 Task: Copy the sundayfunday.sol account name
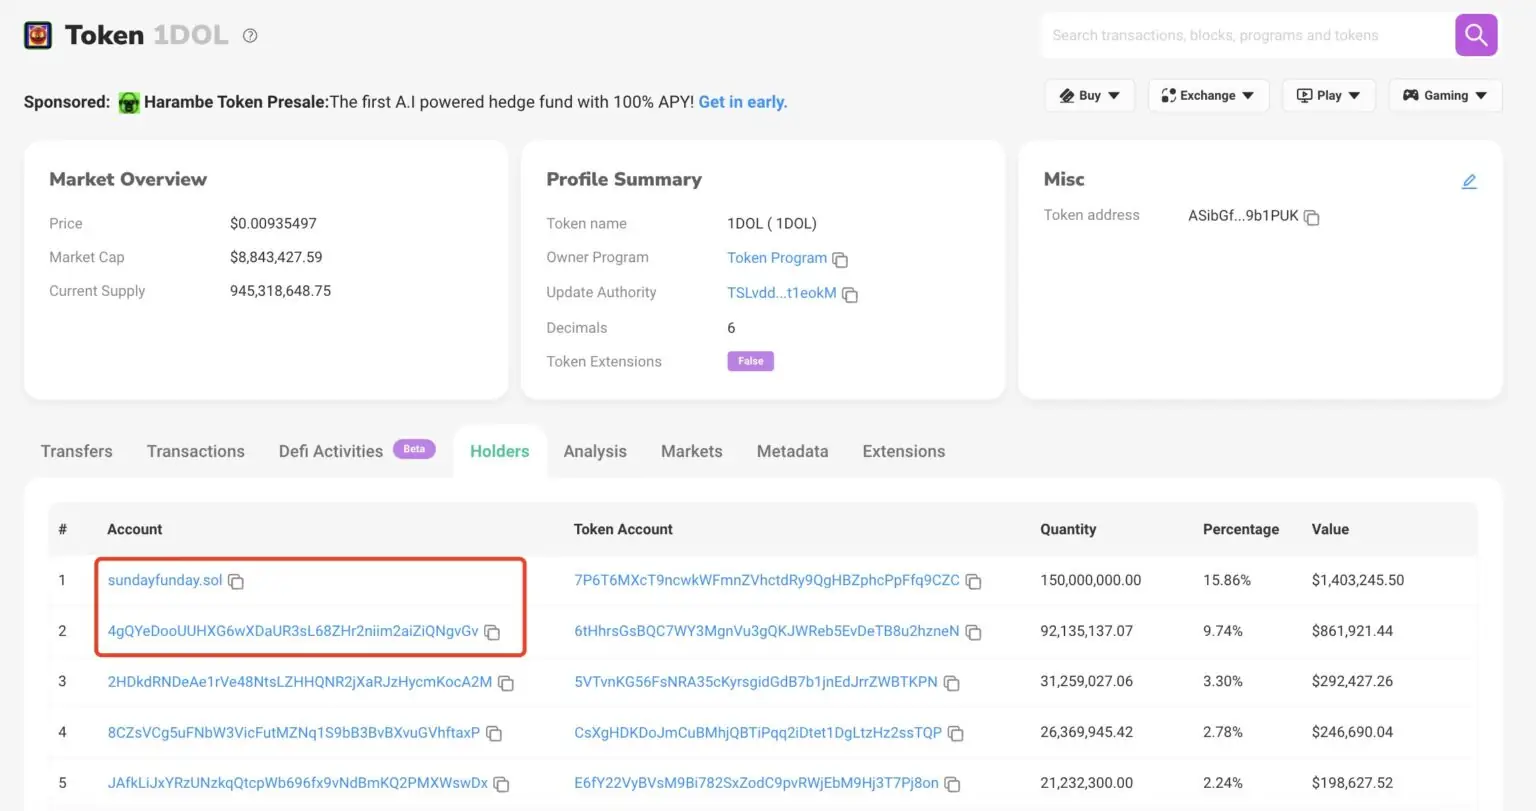tap(236, 581)
